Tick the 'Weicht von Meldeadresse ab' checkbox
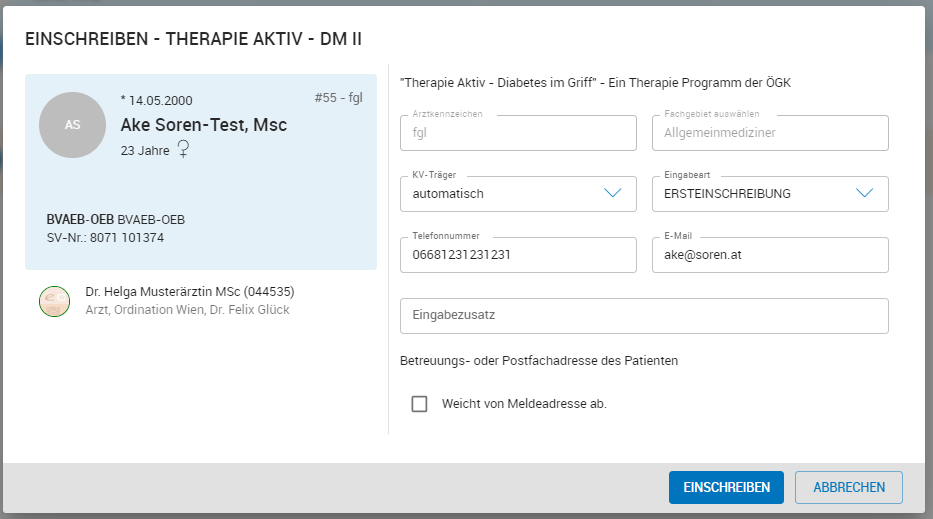Viewport: 933px width, 519px height. (x=419, y=404)
